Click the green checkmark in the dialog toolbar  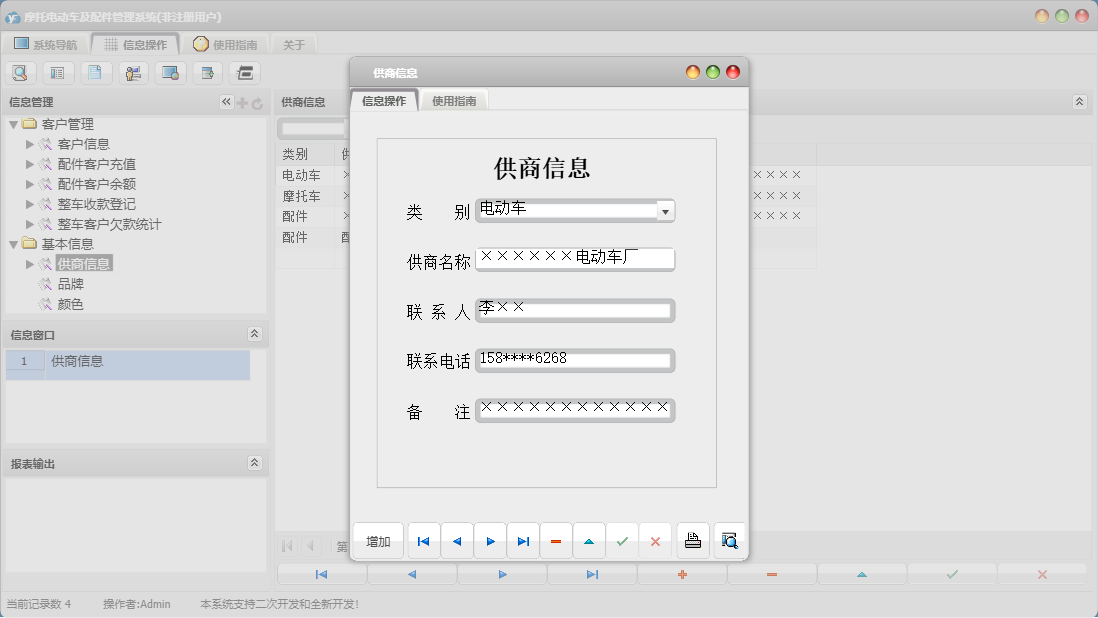pyautogui.click(x=622, y=541)
